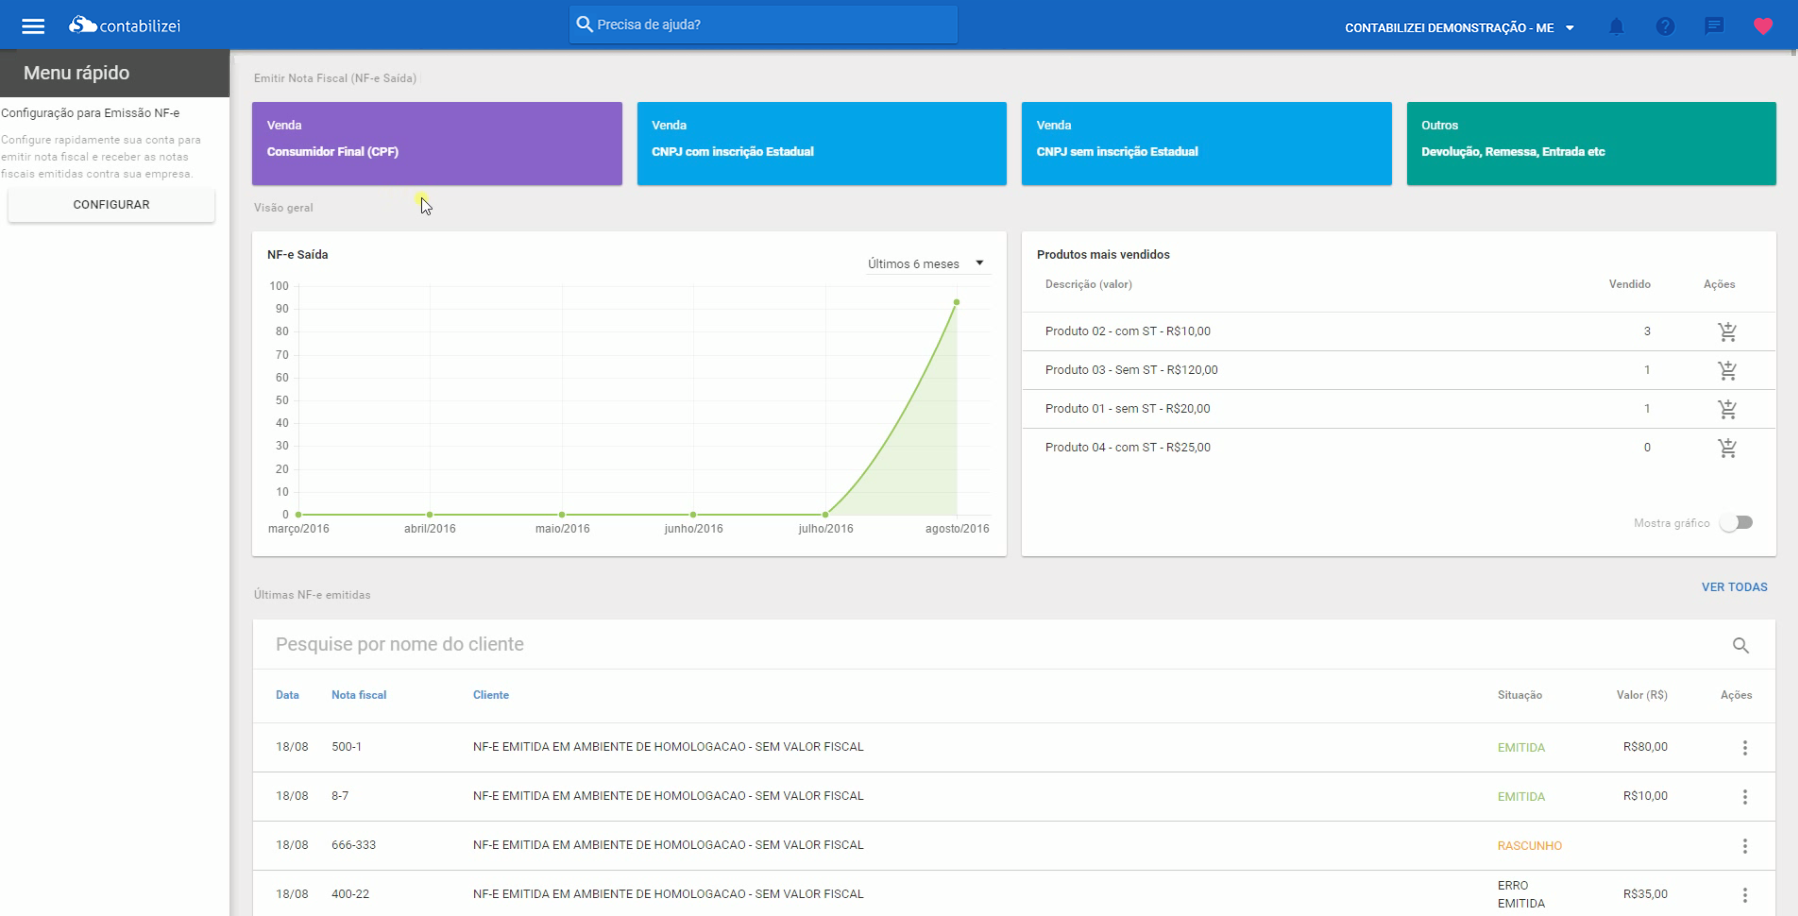Click the NF-e Saída chart title

pos(297,255)
